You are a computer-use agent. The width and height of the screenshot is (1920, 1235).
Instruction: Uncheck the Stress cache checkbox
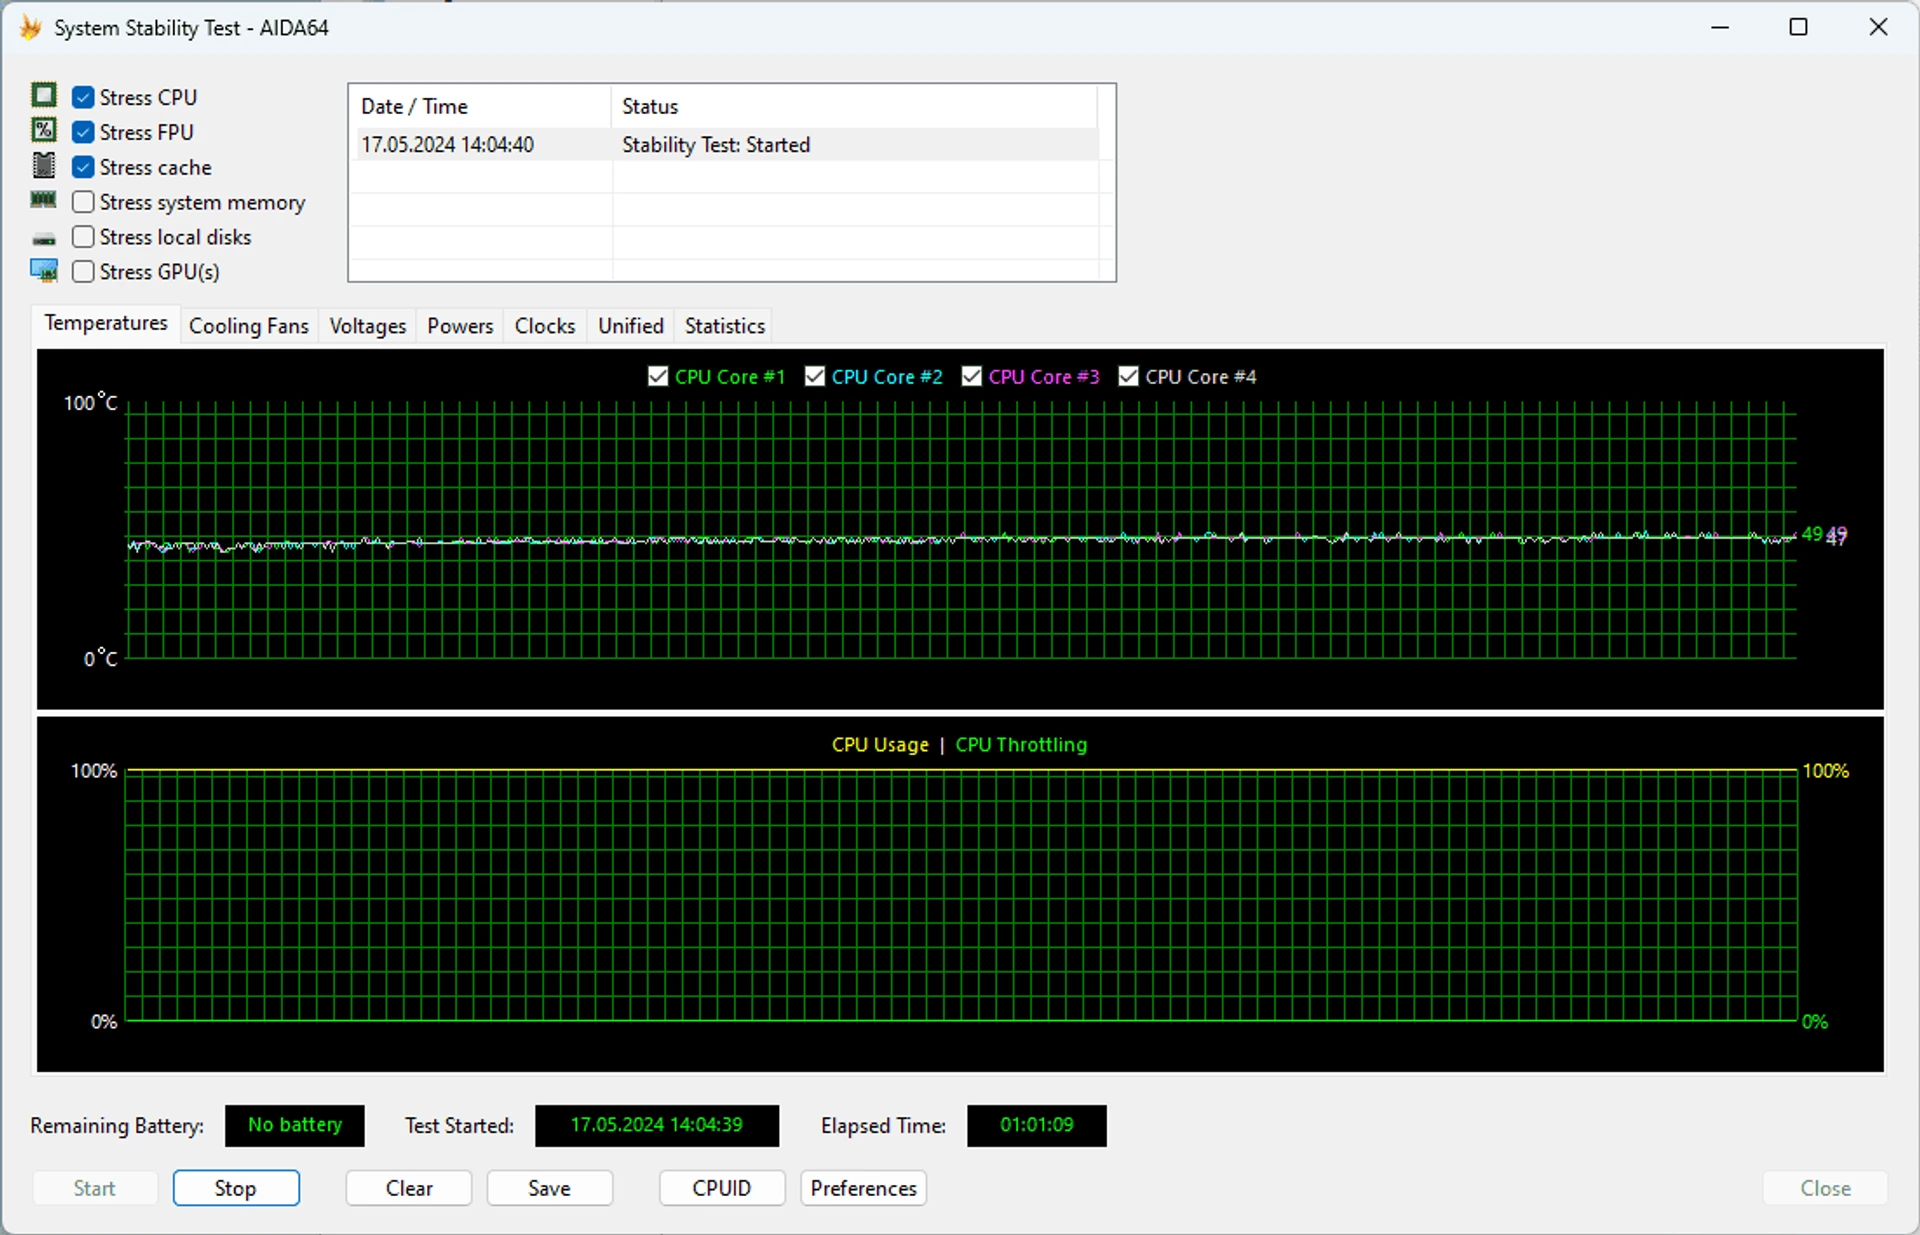click(x=84, y=167)
